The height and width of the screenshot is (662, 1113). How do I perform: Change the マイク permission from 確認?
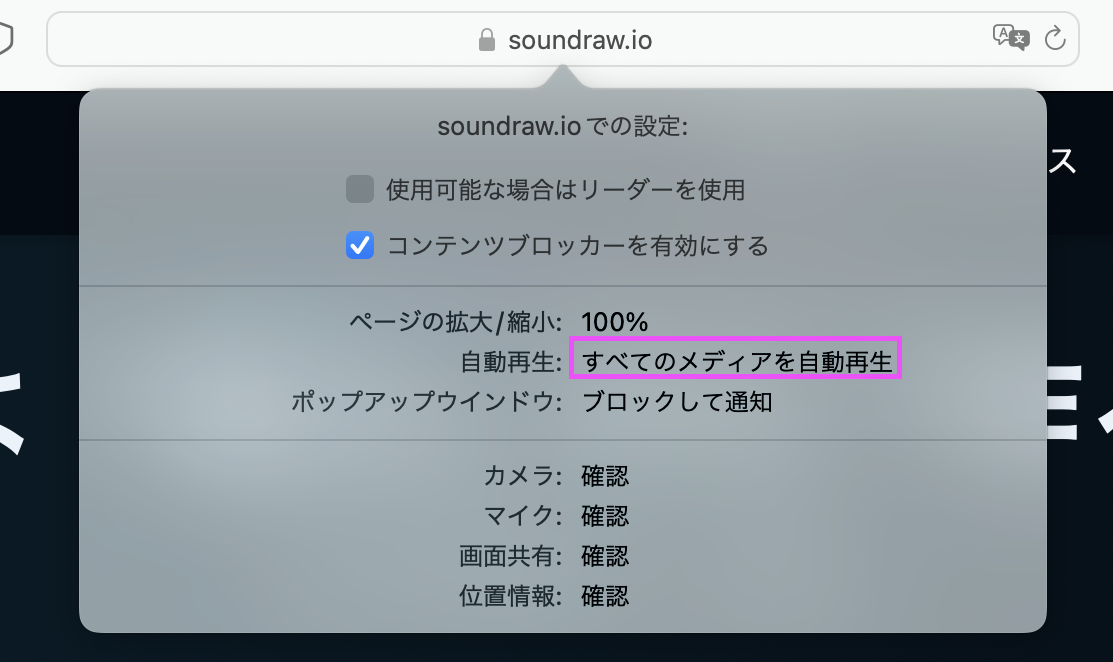point(605,516)
